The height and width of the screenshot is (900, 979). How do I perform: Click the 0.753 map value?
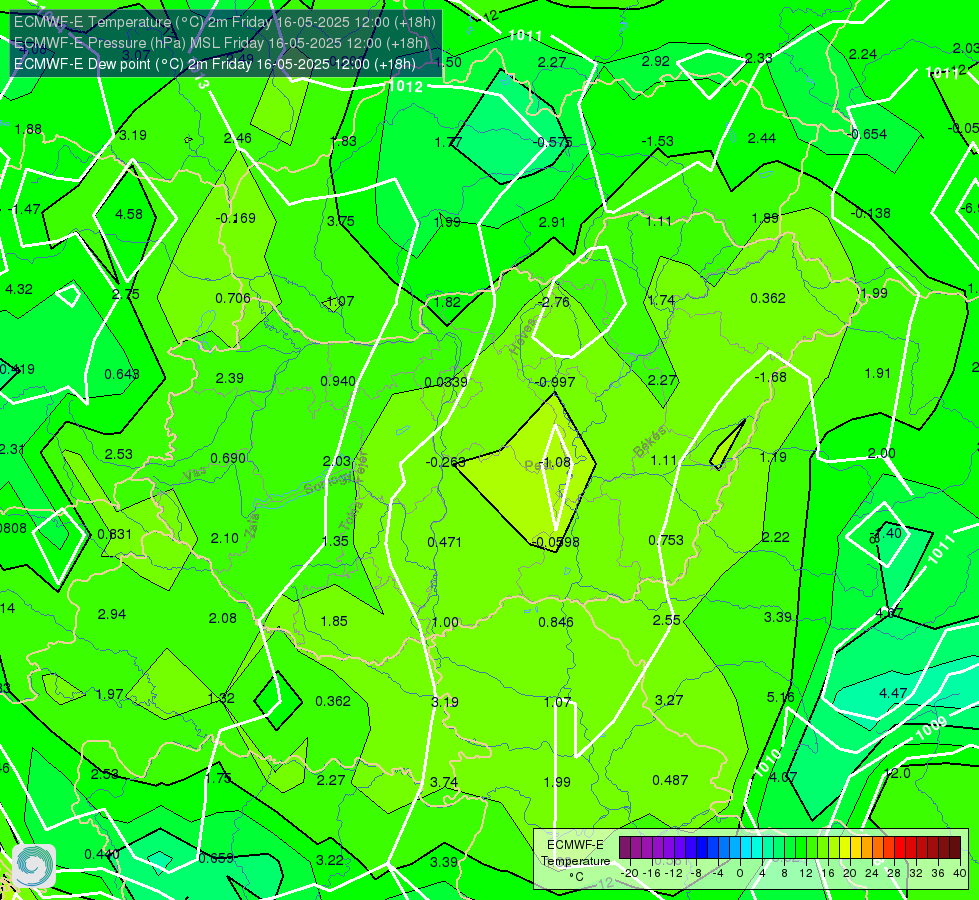pyautogui.click(x=666, y=540)
